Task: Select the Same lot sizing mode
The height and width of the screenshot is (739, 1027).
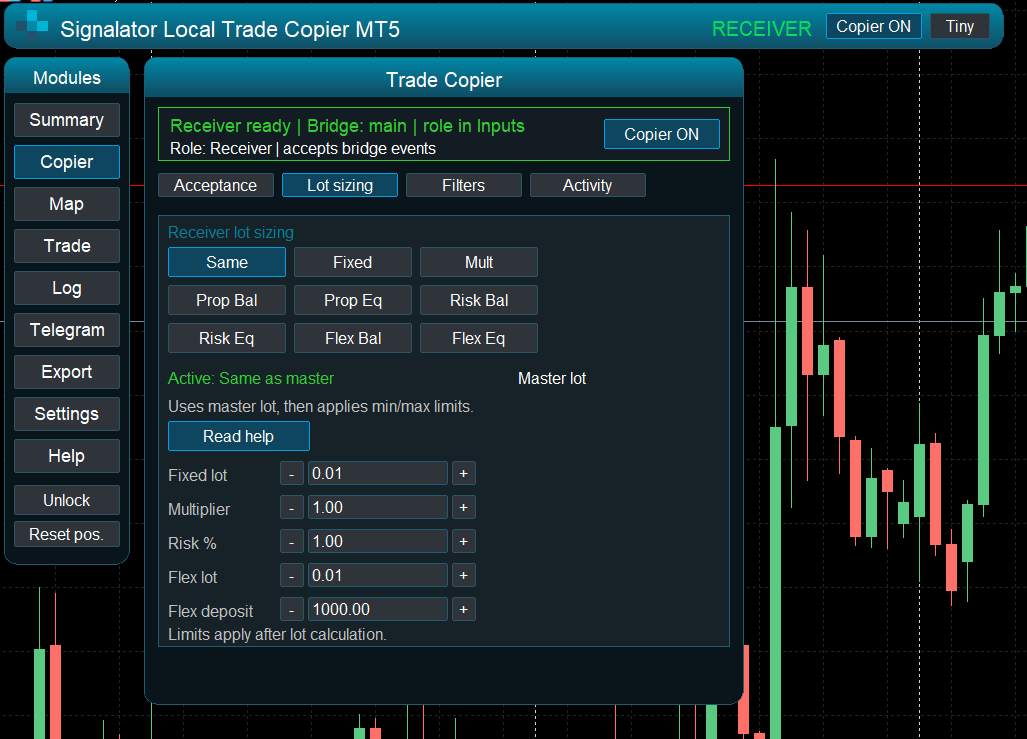Action: 227,262
